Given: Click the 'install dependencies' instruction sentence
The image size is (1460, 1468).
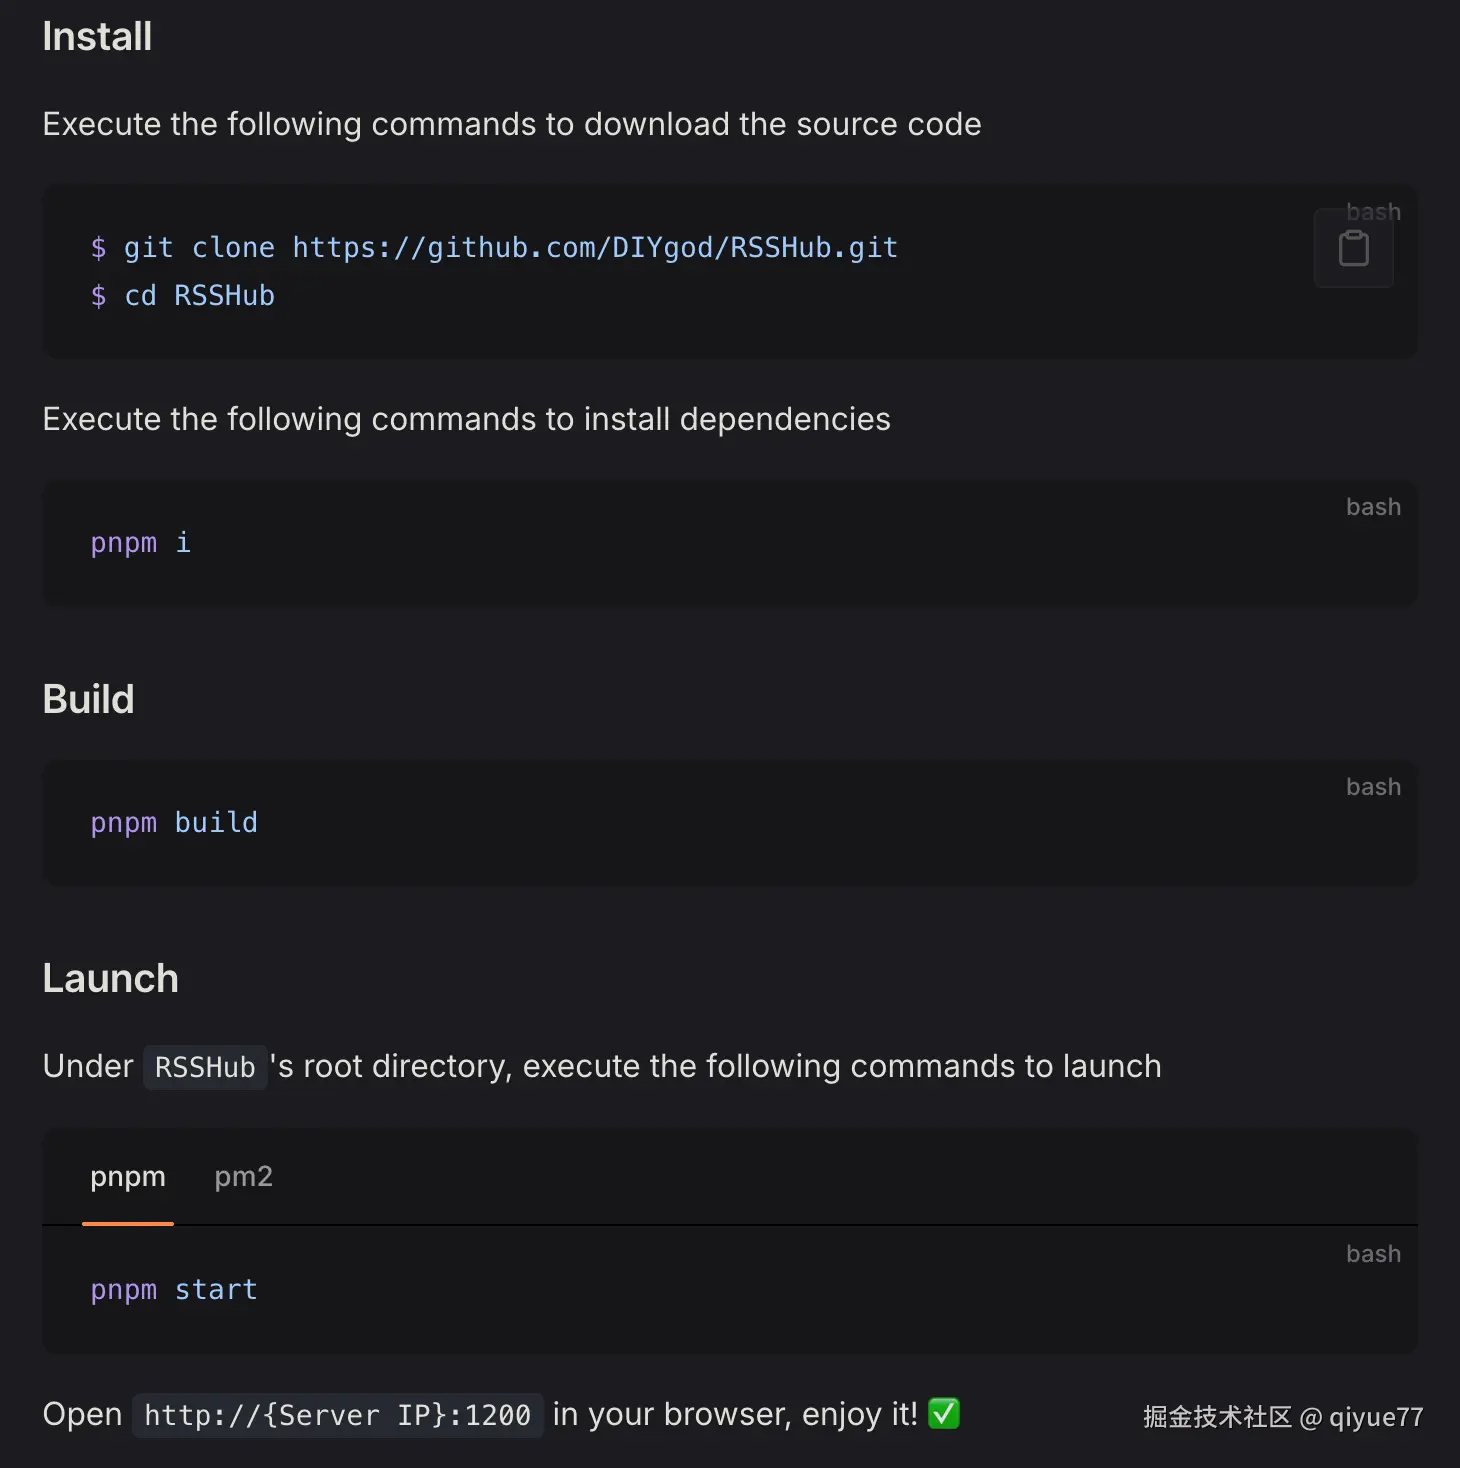Looking at the screenshot, I should click(x=466, y=419).
